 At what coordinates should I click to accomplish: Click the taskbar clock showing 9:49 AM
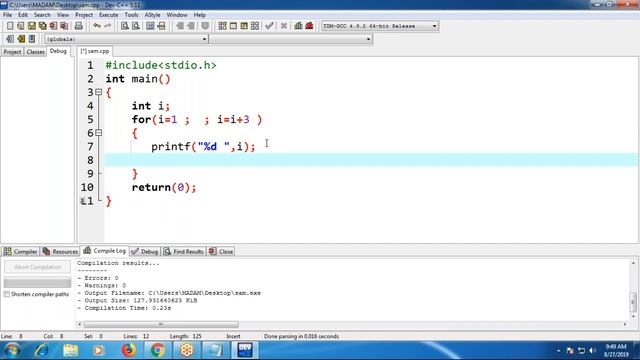pos(616,351)
